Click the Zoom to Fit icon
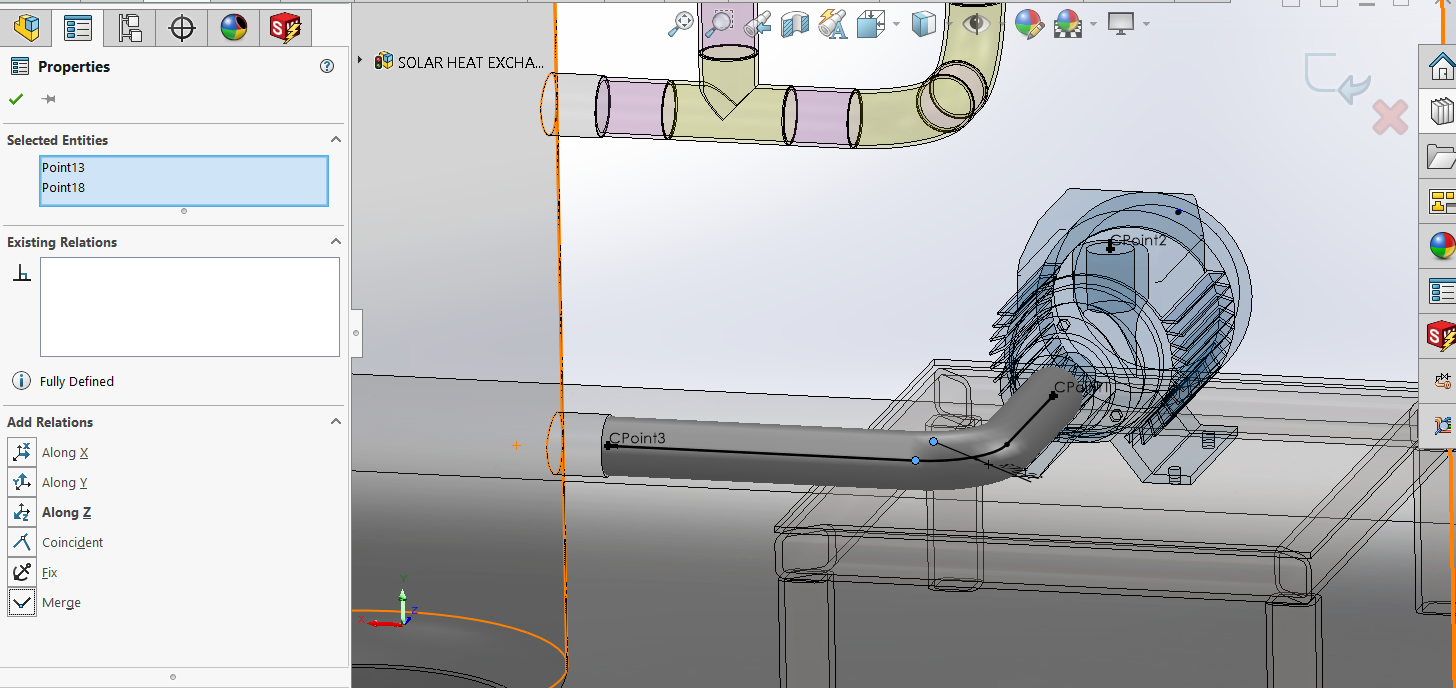Screen dimensions: 1456x688 coord(682,24)
